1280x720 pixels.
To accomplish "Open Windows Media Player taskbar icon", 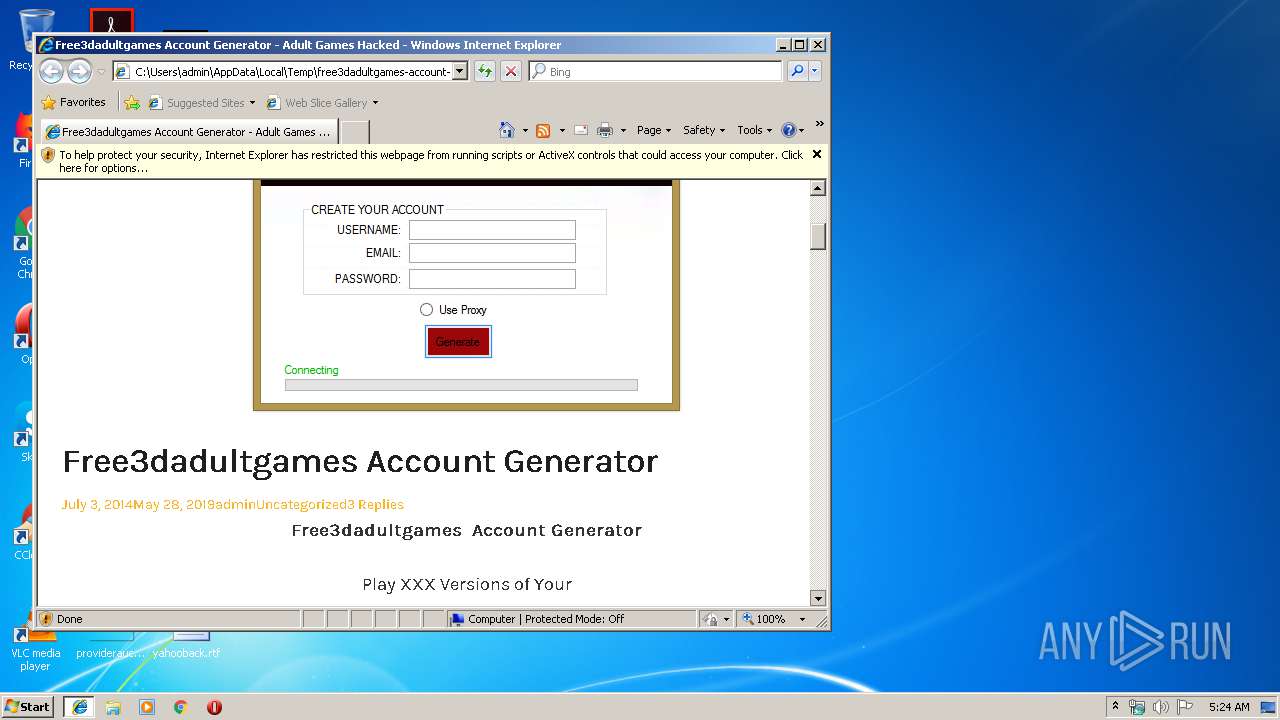I will (147, 707).
